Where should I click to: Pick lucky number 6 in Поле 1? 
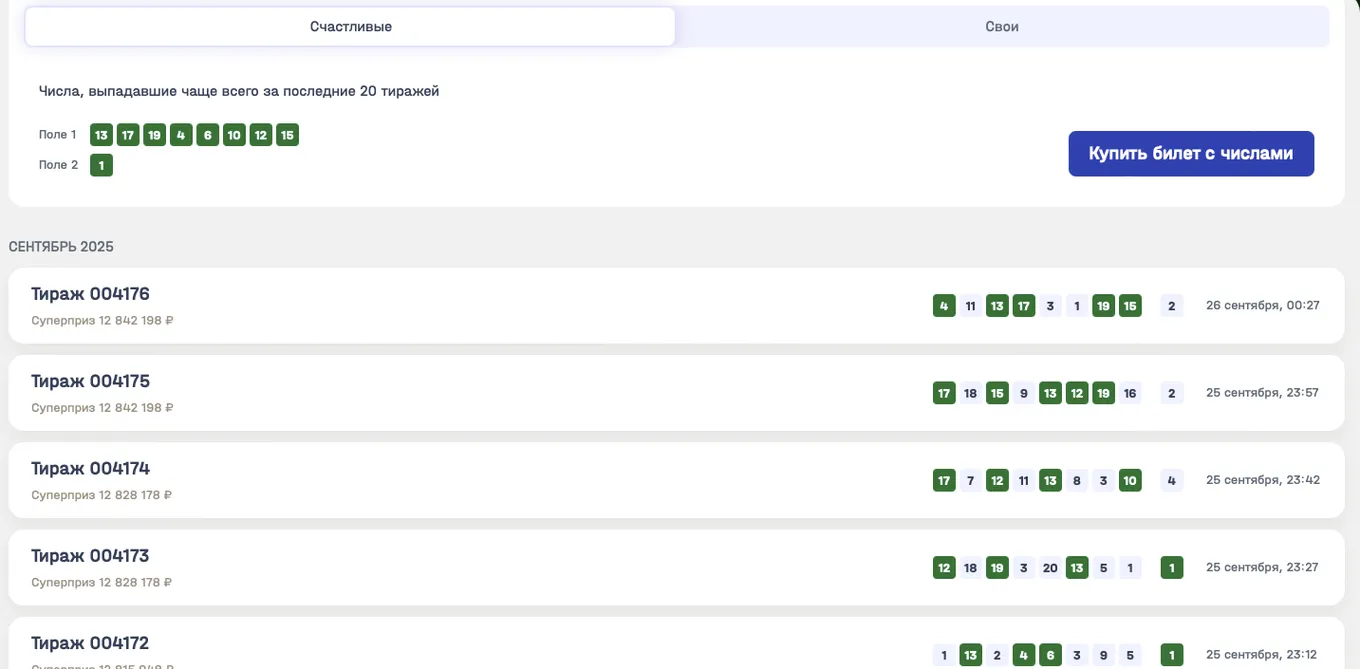(208, 135)
